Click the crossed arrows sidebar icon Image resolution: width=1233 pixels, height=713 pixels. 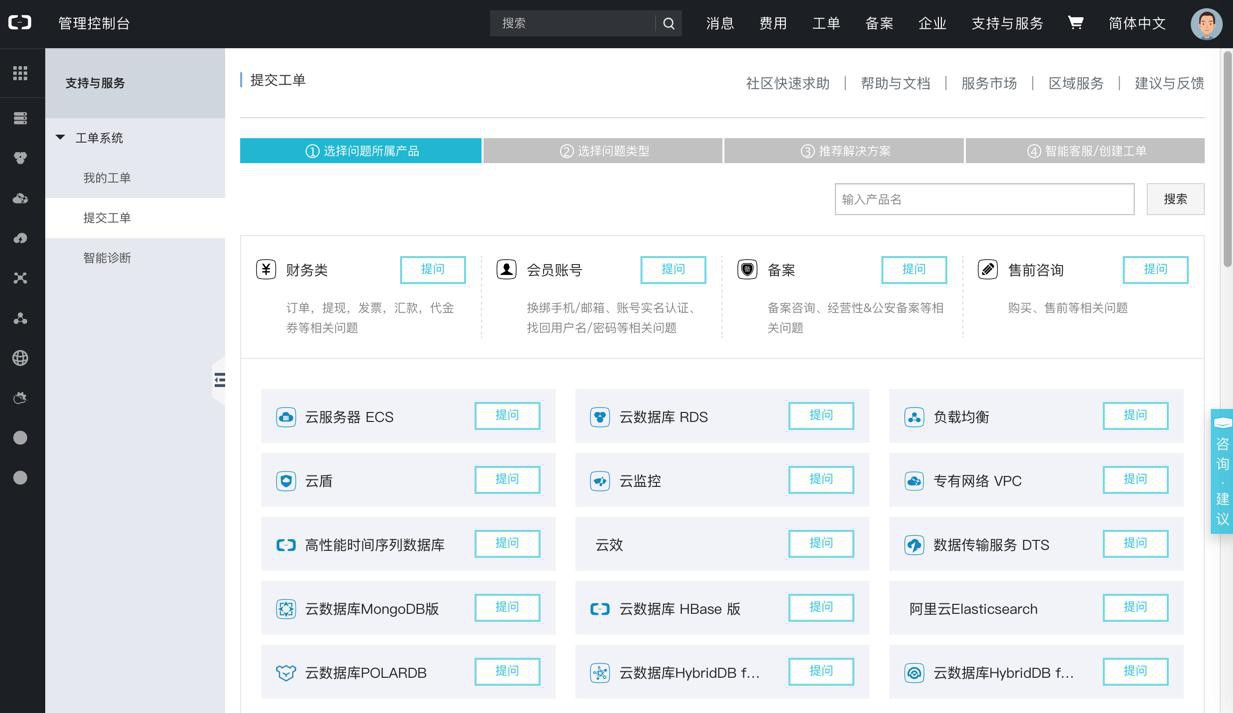click(20, 278)
